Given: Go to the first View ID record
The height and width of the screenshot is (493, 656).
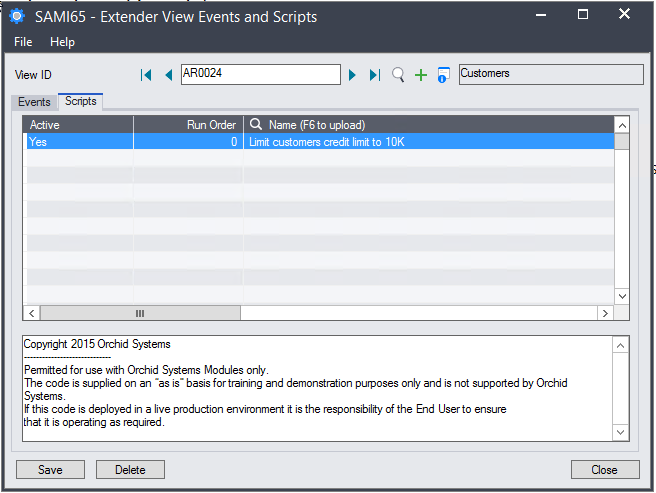Looking at the screenshot, I should (146, 75).
